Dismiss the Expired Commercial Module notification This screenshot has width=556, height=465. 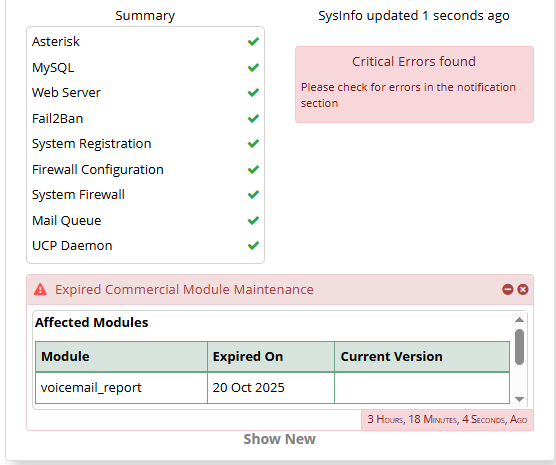coord(523,289)
